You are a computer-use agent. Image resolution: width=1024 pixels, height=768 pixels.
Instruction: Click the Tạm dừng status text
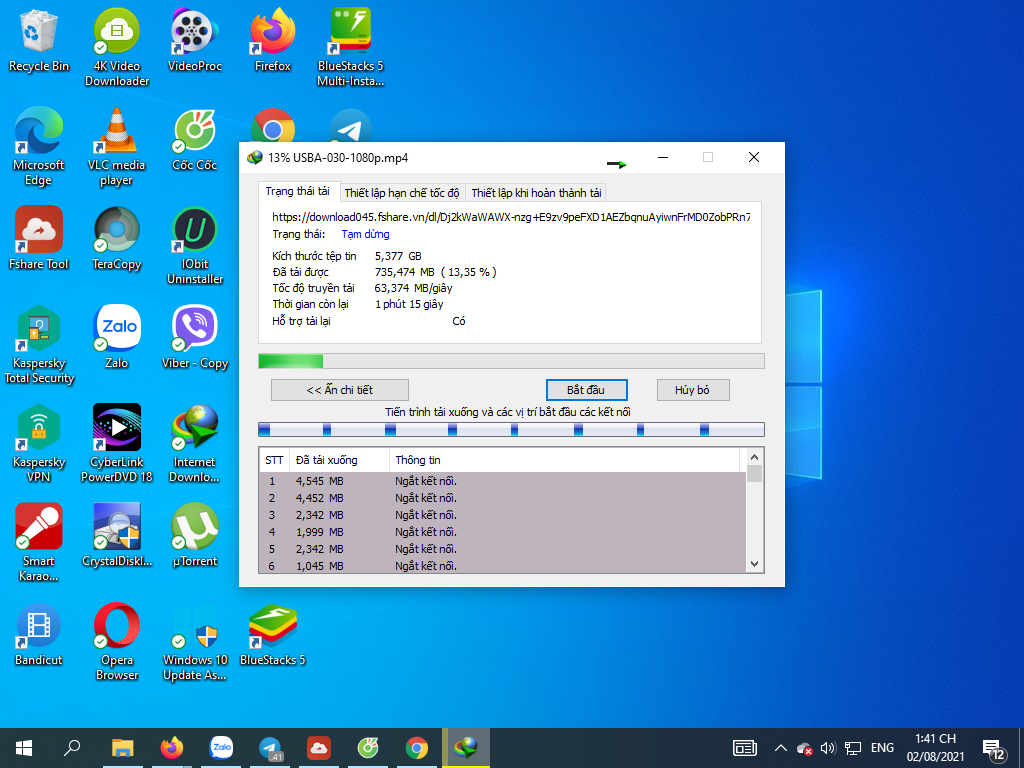point(365,234)
